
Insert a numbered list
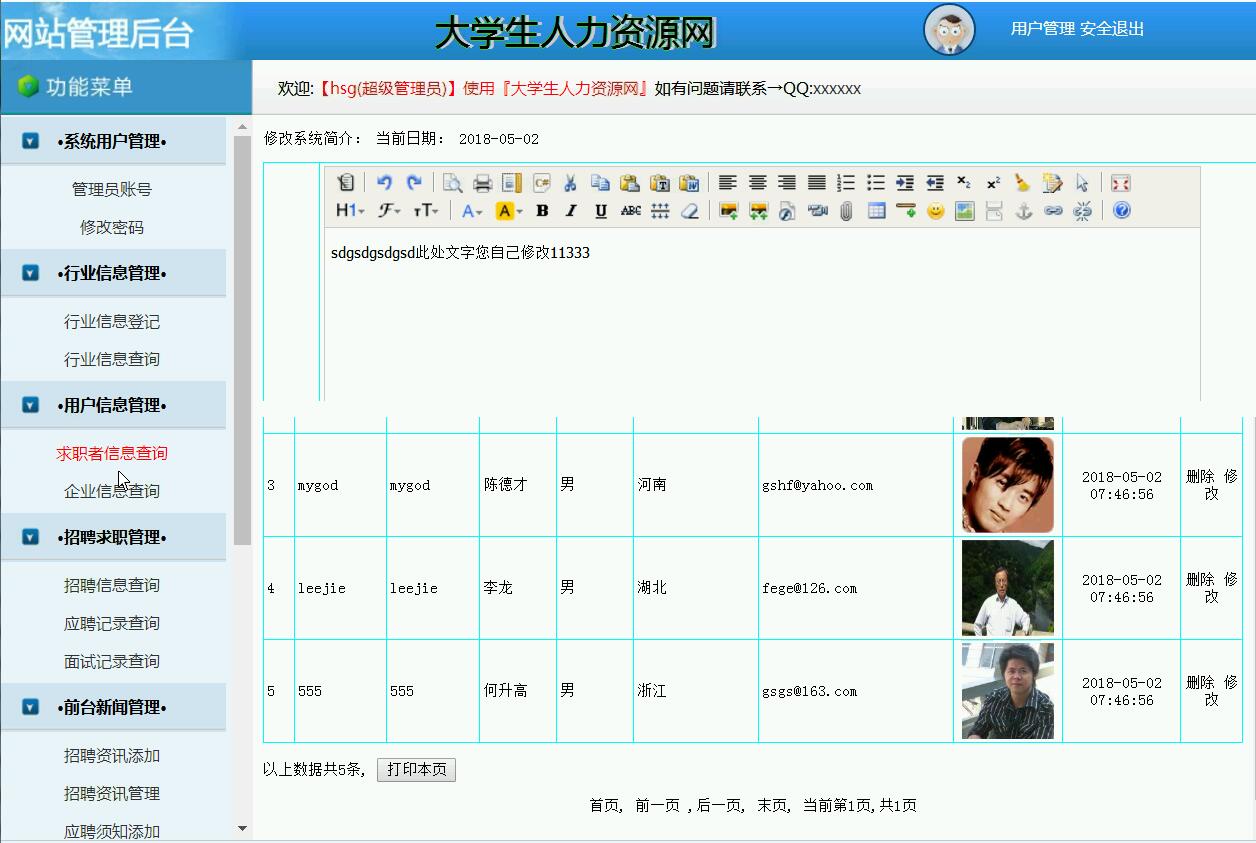coord(846,182)
